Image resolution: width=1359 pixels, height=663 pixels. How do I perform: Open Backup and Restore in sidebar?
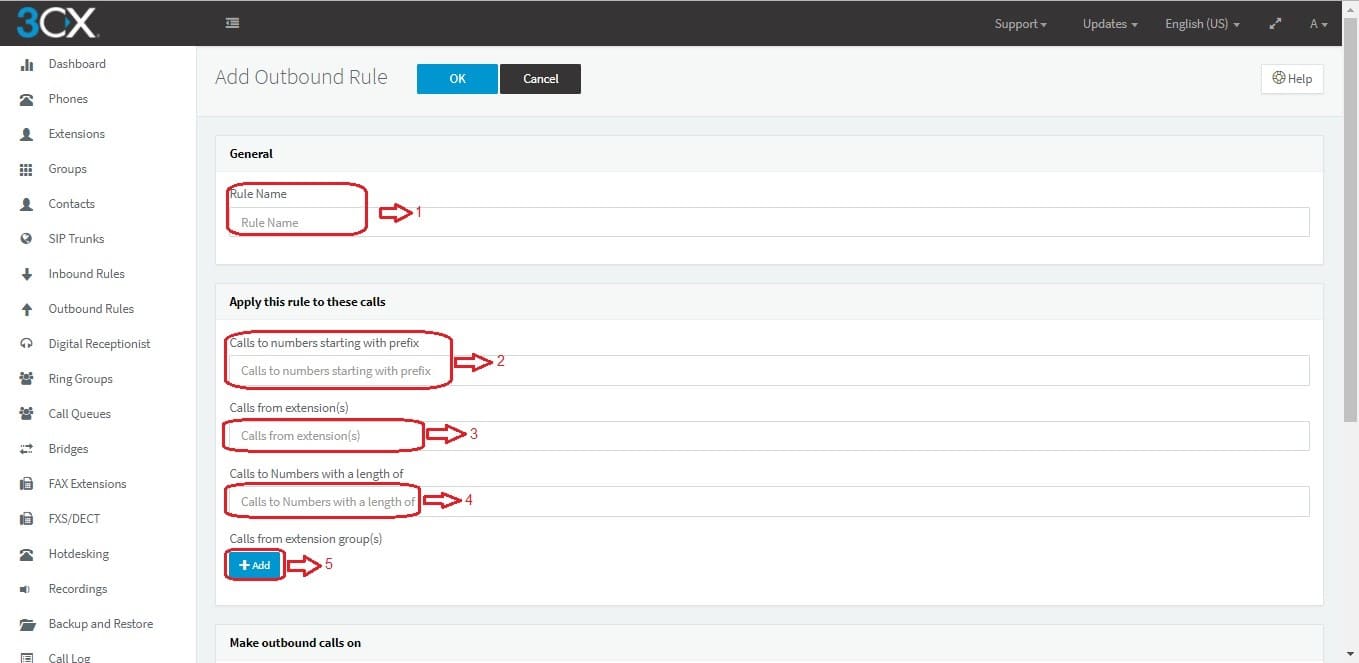[x=101, y=624]
